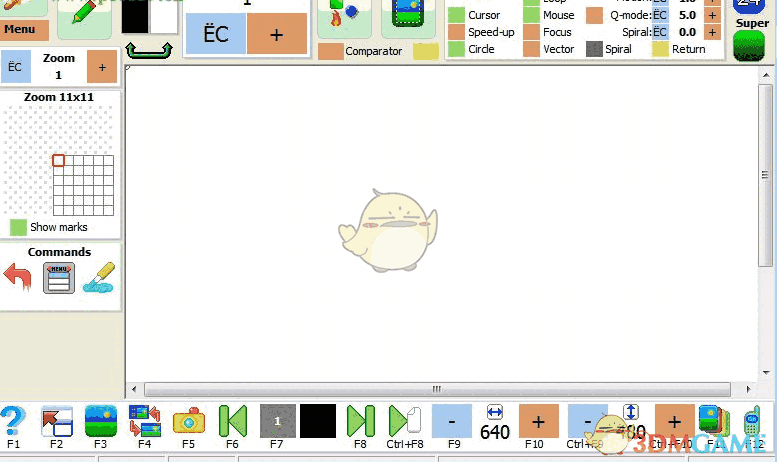Toggle the Comparator option
The height and width of the screenshot is (462, 777).
(331, 51)
